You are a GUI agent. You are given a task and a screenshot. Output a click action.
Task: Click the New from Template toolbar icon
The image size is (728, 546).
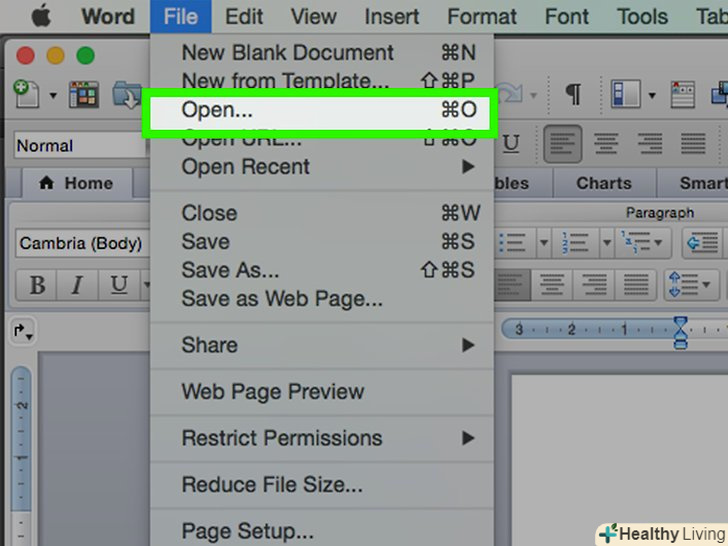[84, 94]
